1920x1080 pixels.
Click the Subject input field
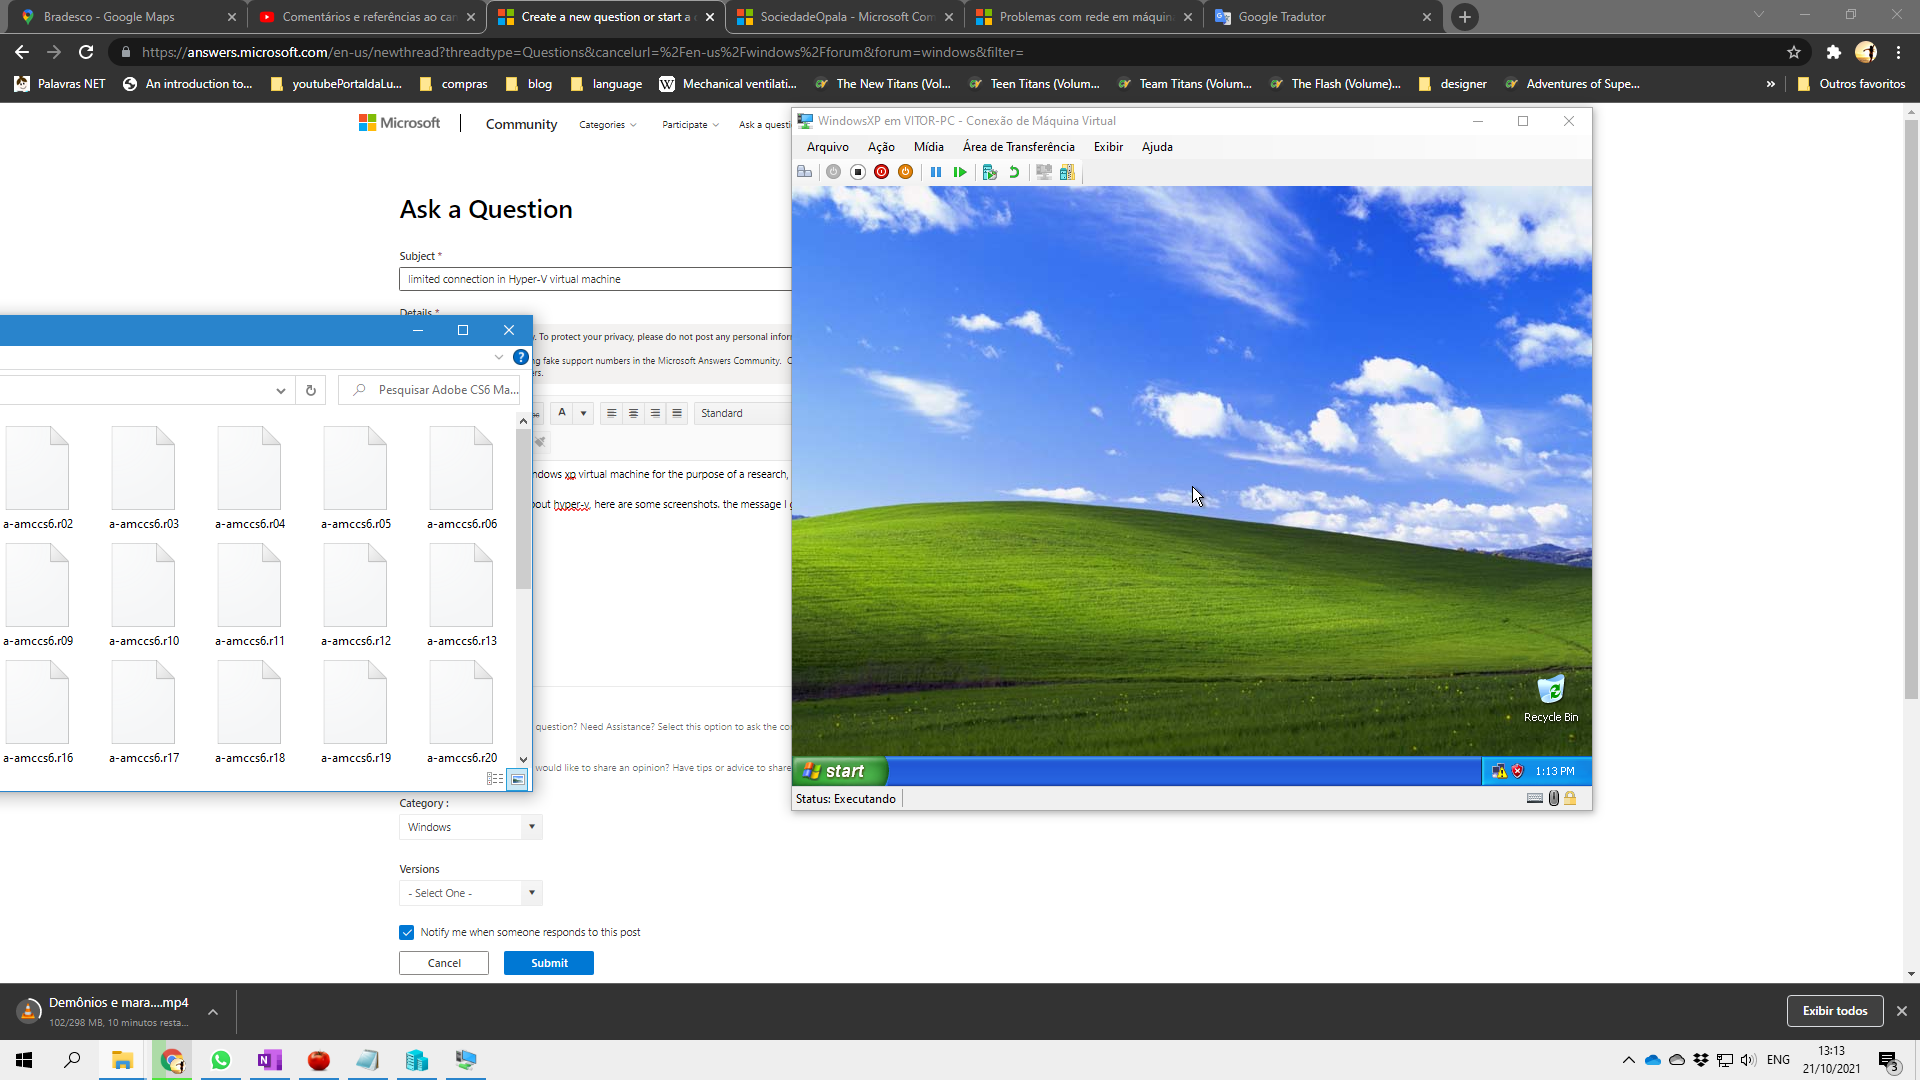click(x=595, y=279)
